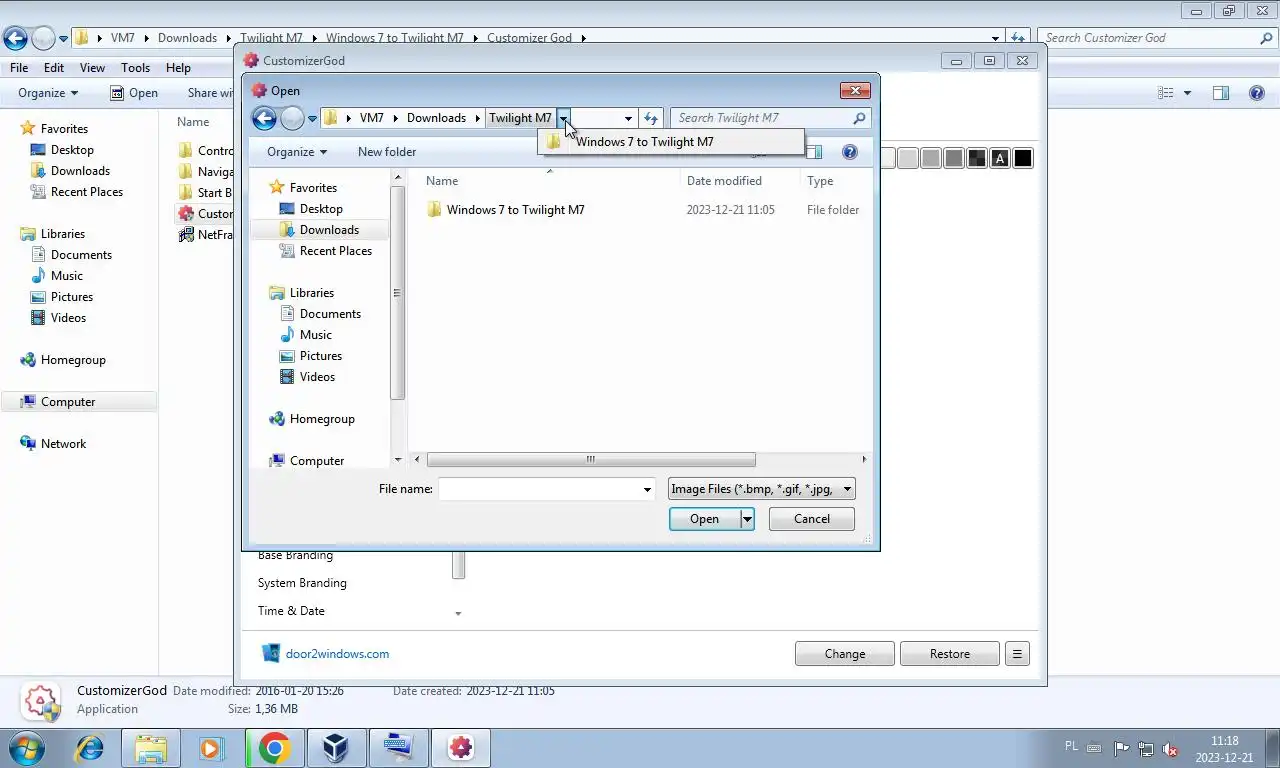The height and width of the screenshot is (768, 1280).
Task: Open the File name combo box dropdown
Action: 647,489
